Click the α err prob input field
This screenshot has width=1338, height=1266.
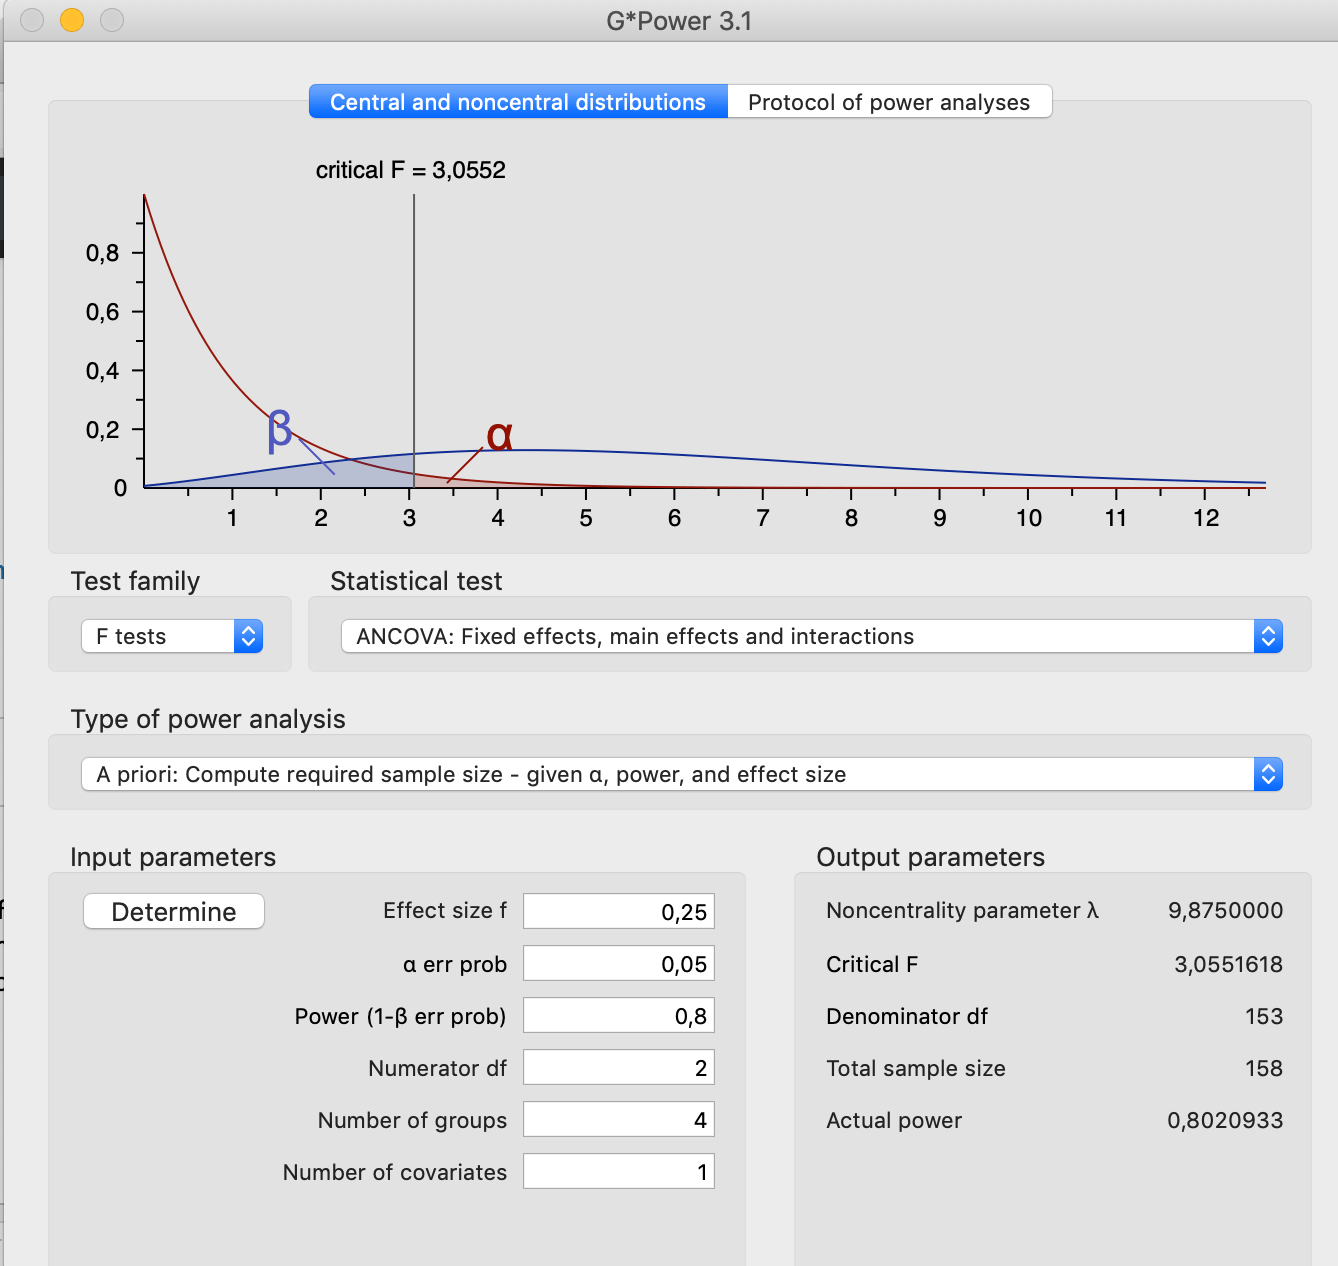point(618,963)
